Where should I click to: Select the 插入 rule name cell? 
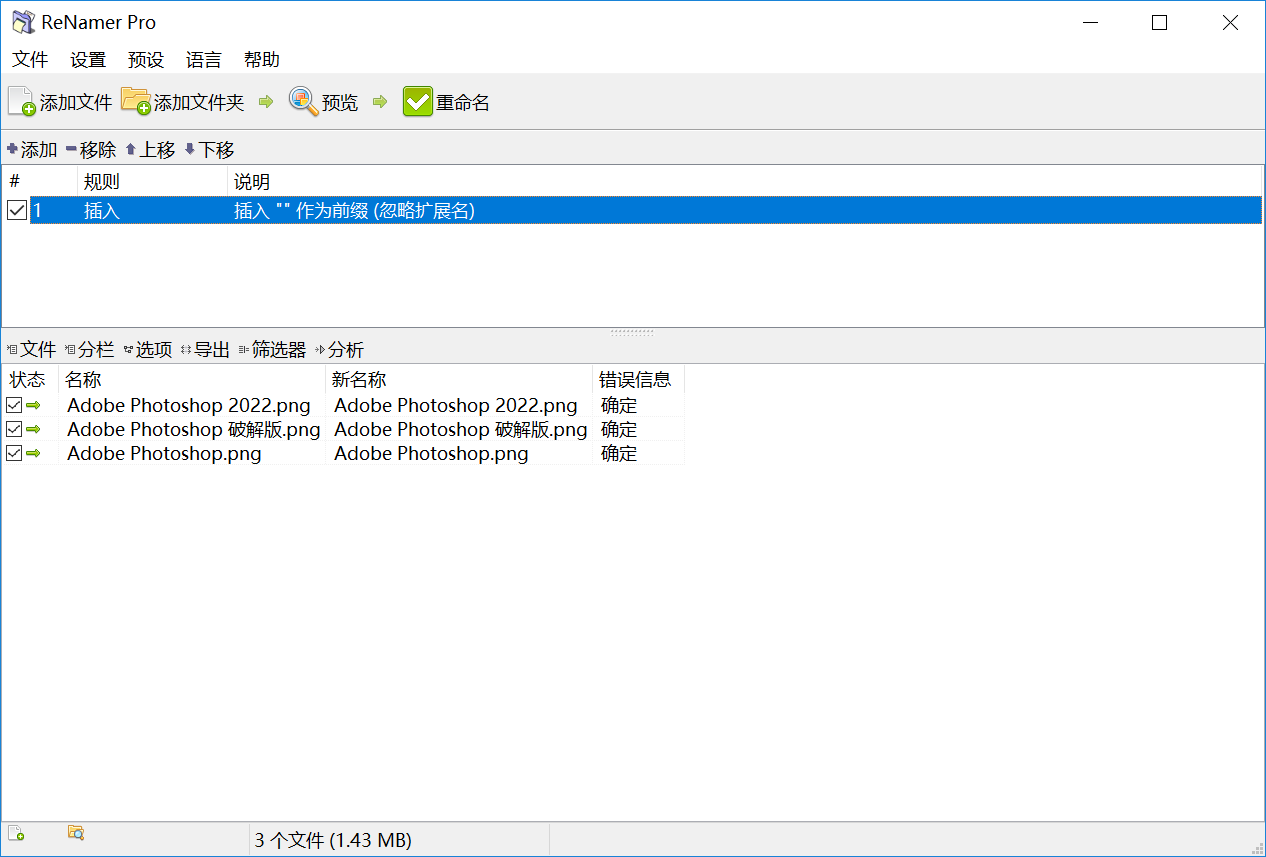coord(102,210)
